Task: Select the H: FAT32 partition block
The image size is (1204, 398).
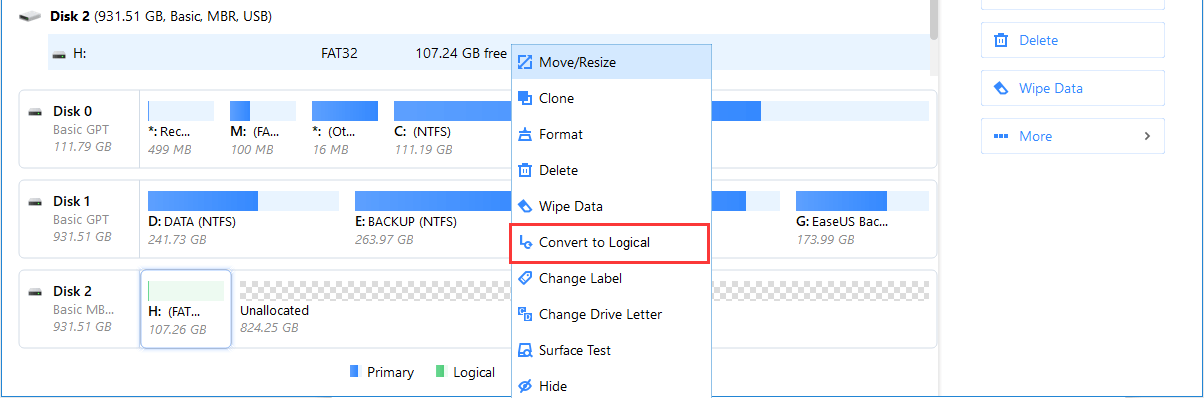Action: [x=186, y=309]
